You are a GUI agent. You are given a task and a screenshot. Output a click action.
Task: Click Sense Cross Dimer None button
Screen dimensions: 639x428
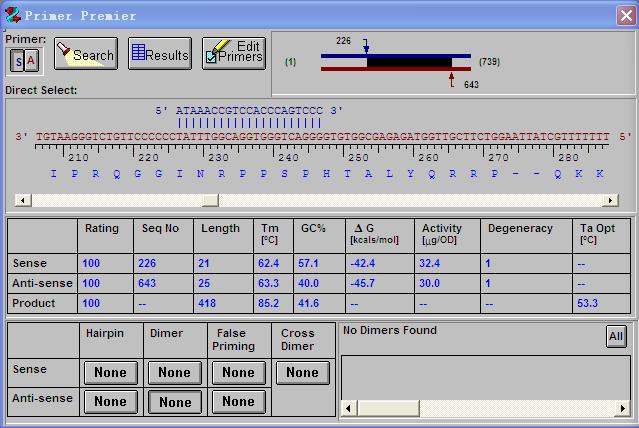[302, 373]
